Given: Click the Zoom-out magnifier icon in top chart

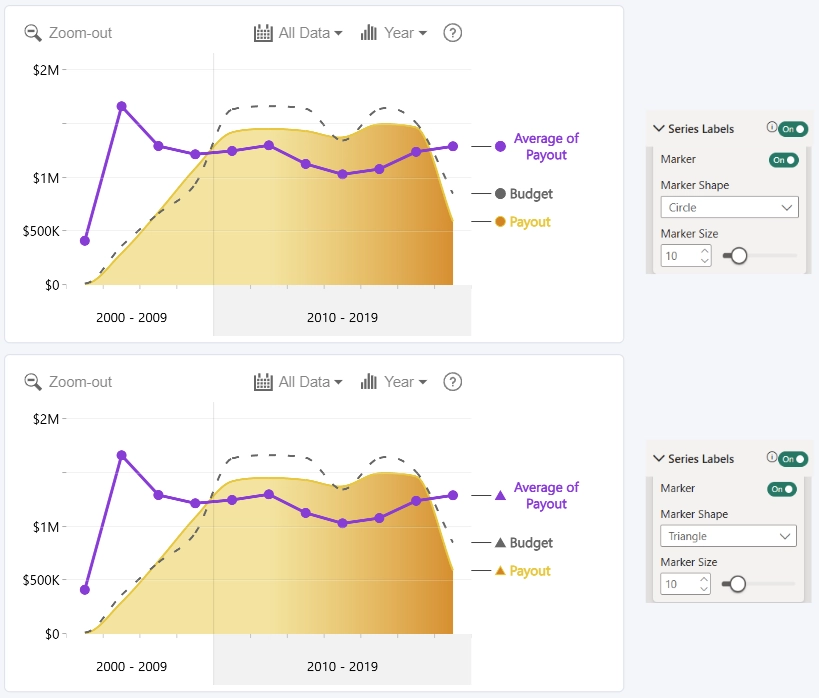Looking at the screenshot, I should (x=33, y=33).
